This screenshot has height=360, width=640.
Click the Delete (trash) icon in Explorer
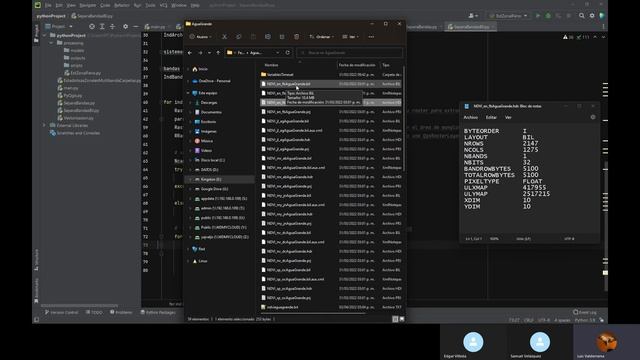tap(297, 37)
